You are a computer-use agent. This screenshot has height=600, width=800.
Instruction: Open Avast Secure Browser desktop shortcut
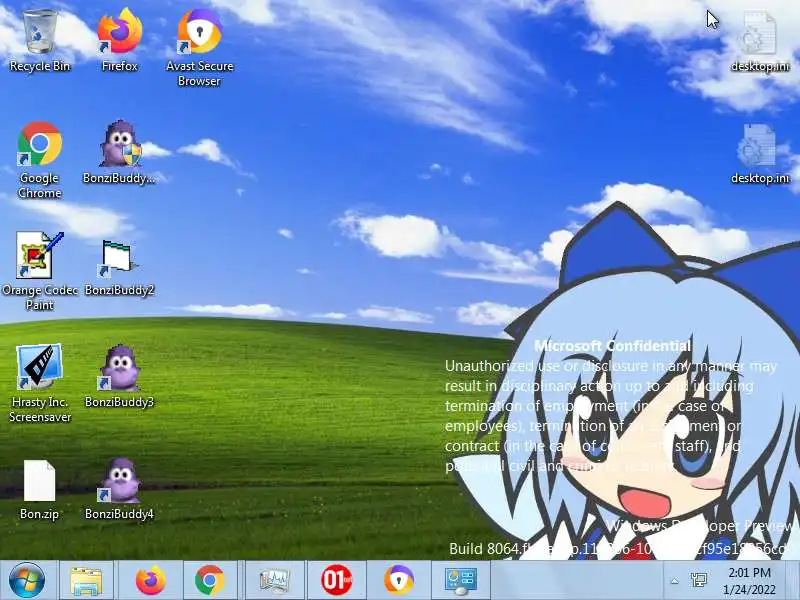coord(199,47)
